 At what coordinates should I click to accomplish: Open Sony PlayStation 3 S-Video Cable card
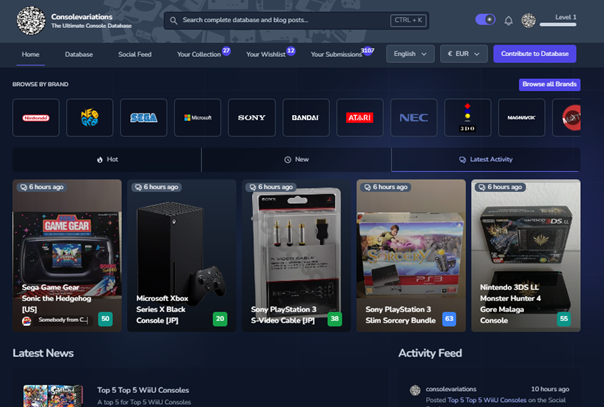pos(296,255)
